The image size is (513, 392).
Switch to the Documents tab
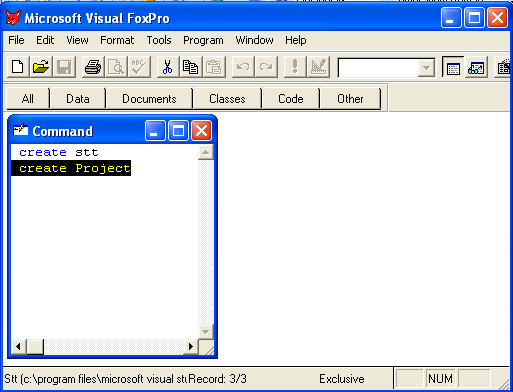(149, 99)
